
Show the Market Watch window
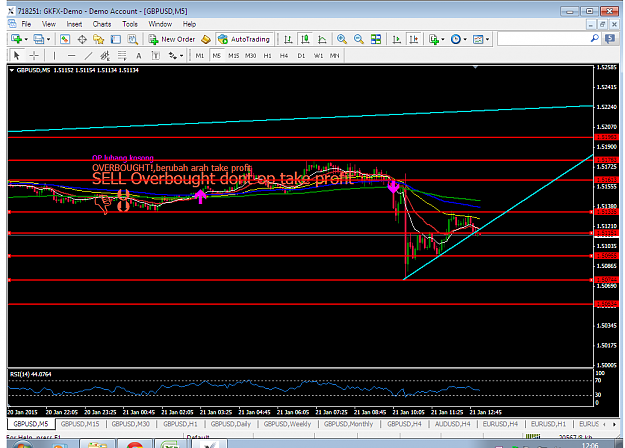coord(65,39)
